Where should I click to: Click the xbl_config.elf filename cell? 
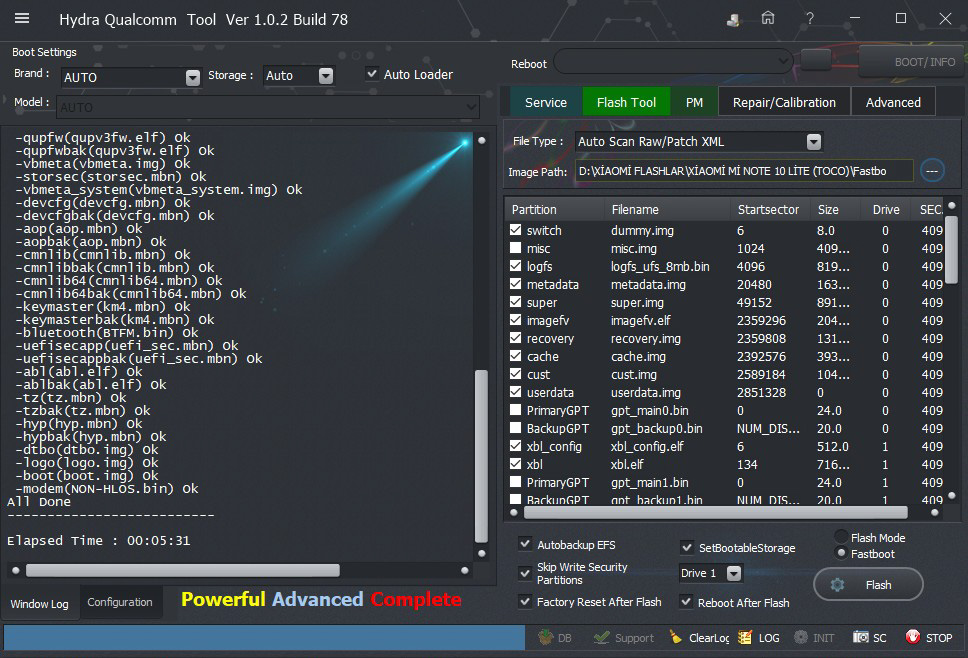pyautogui.click(x=647, y=446)
